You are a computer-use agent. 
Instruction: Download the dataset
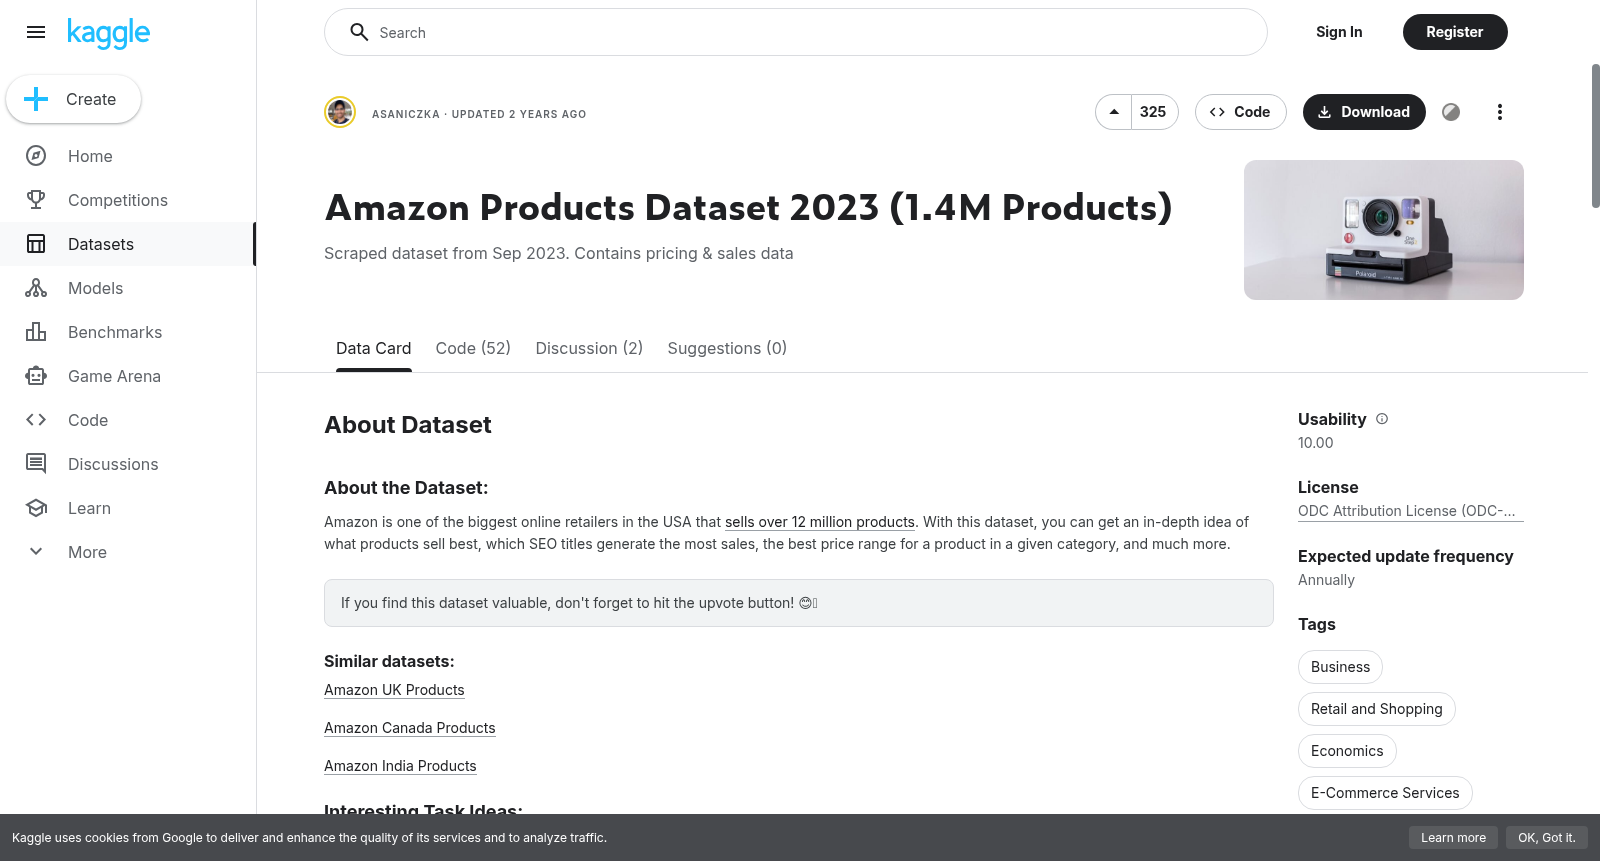pos(1364,112)
